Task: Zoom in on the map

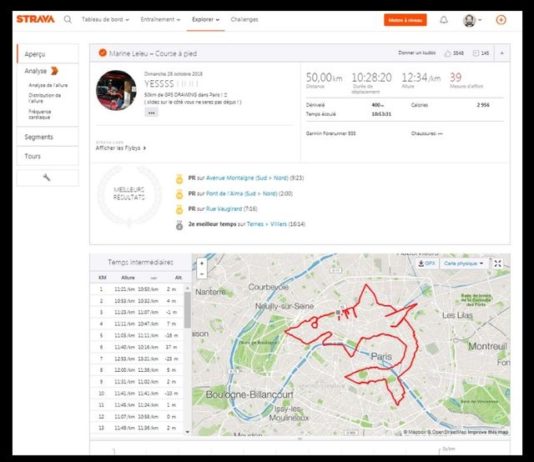Action: pos(202,264)
